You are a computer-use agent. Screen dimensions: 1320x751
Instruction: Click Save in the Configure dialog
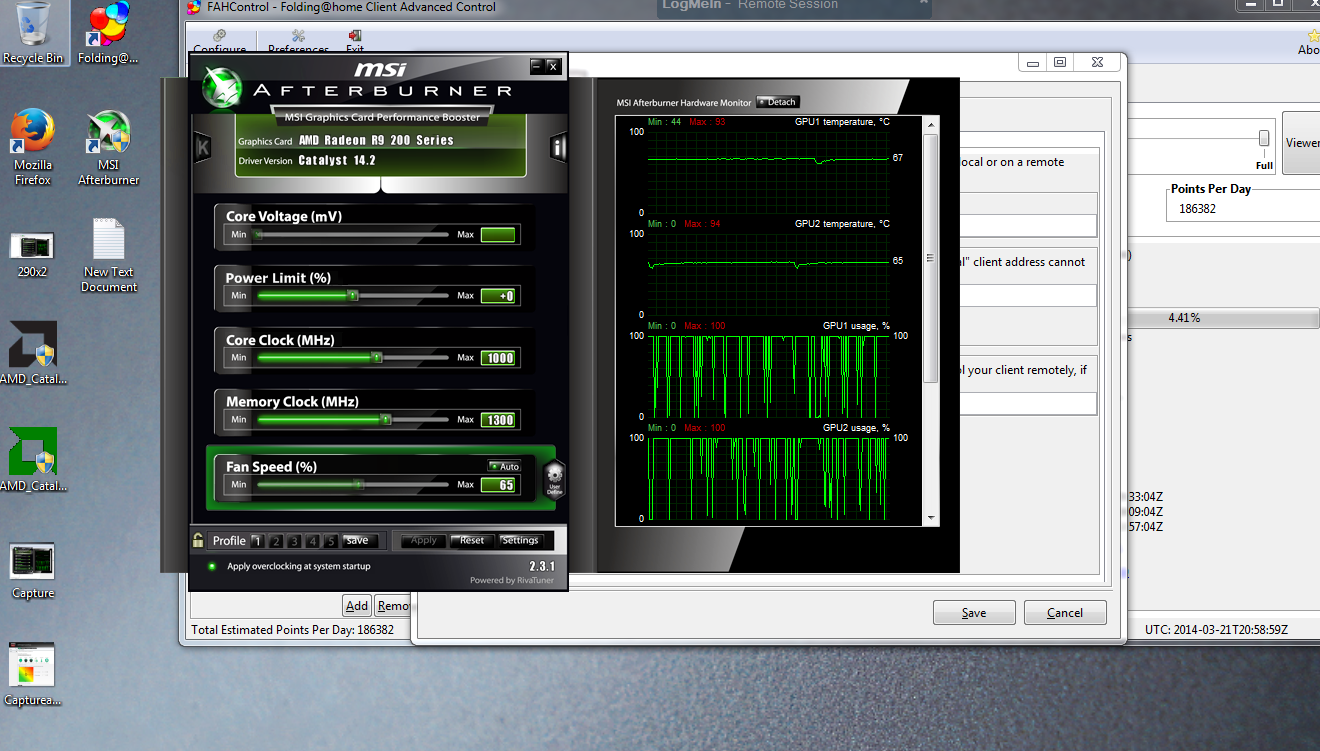[x=974, y=613]
